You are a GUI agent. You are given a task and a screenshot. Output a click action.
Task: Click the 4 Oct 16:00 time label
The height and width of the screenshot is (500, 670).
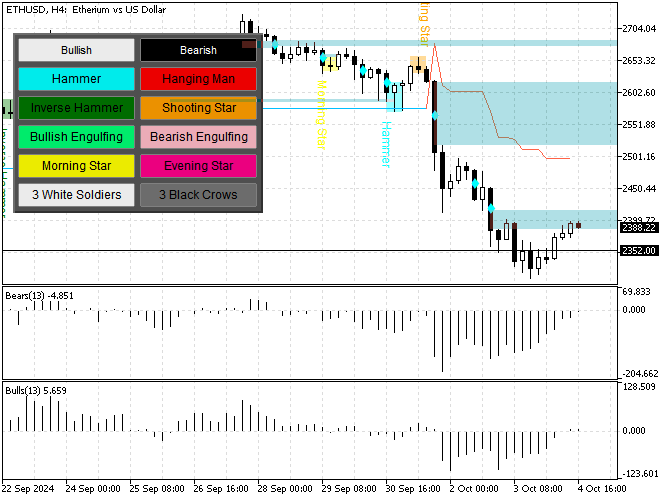(x=602, y=488)
